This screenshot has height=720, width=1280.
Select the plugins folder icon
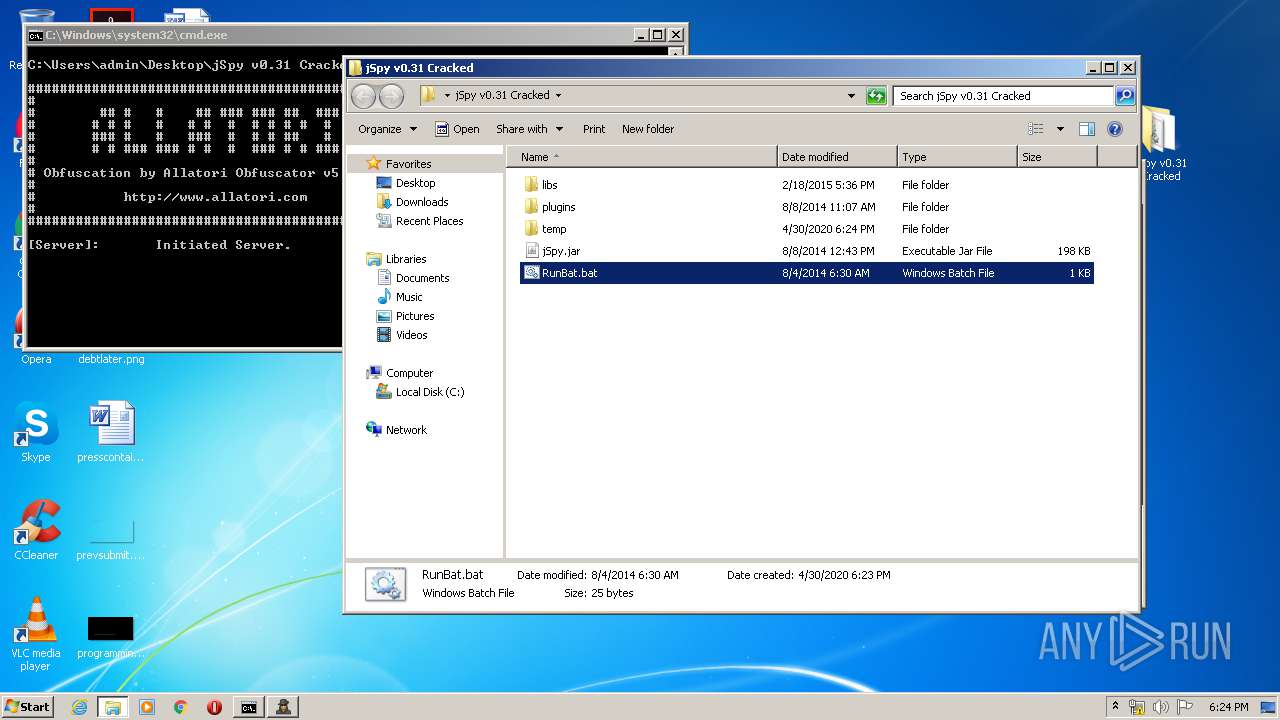[531, 207]
